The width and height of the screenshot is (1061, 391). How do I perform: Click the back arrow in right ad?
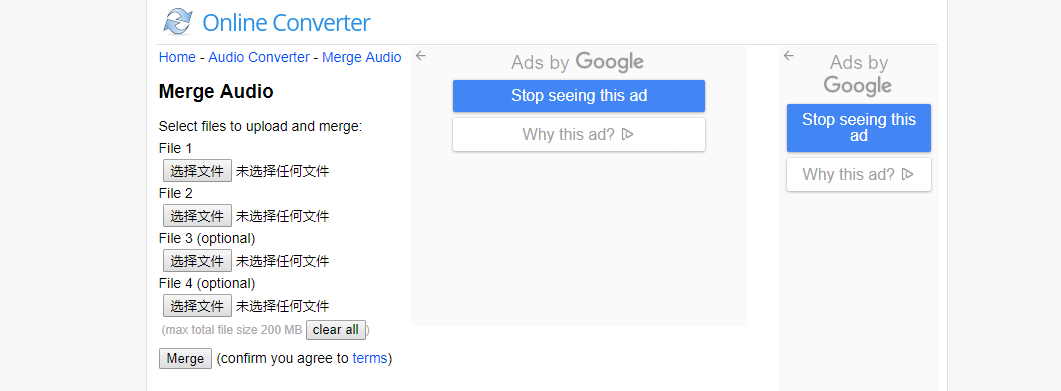(x=788, y=55)
